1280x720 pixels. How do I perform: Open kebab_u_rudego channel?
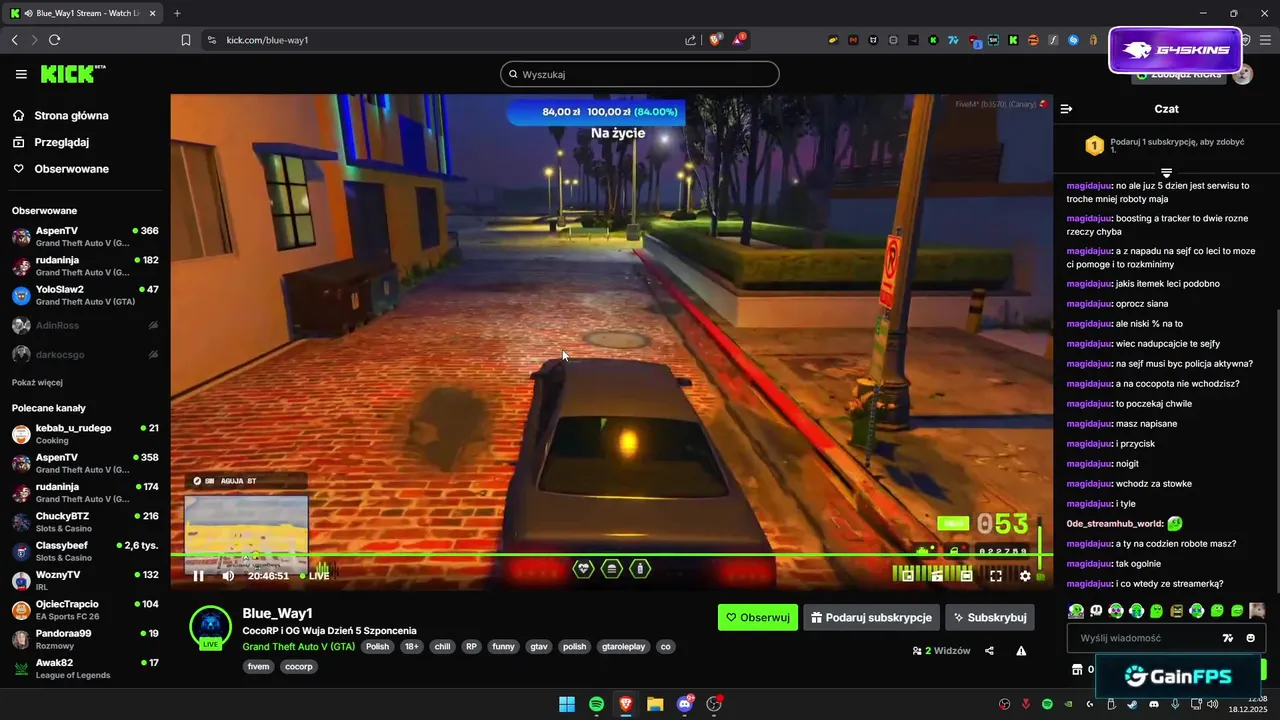point(85,434)
